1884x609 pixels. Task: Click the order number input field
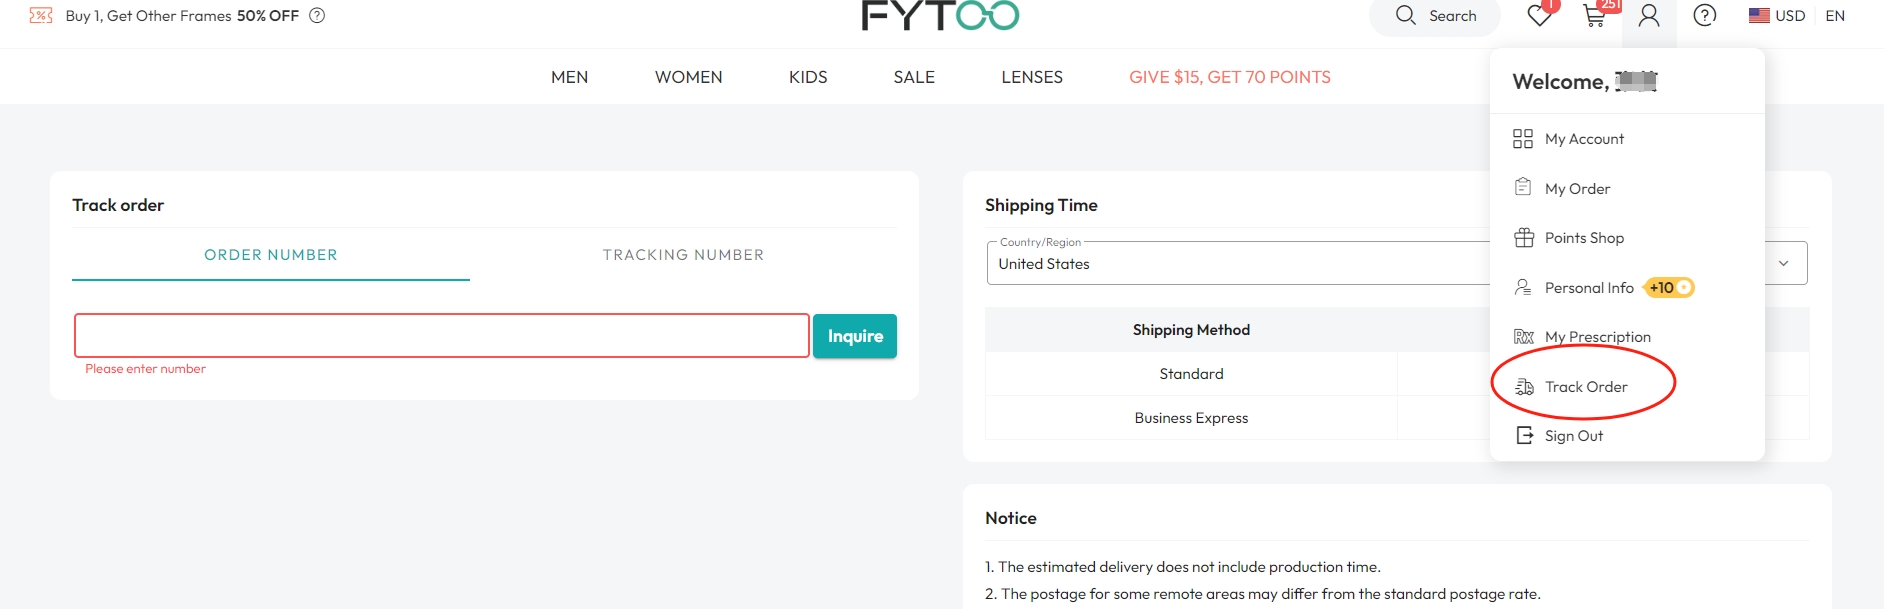pos(441,336)
